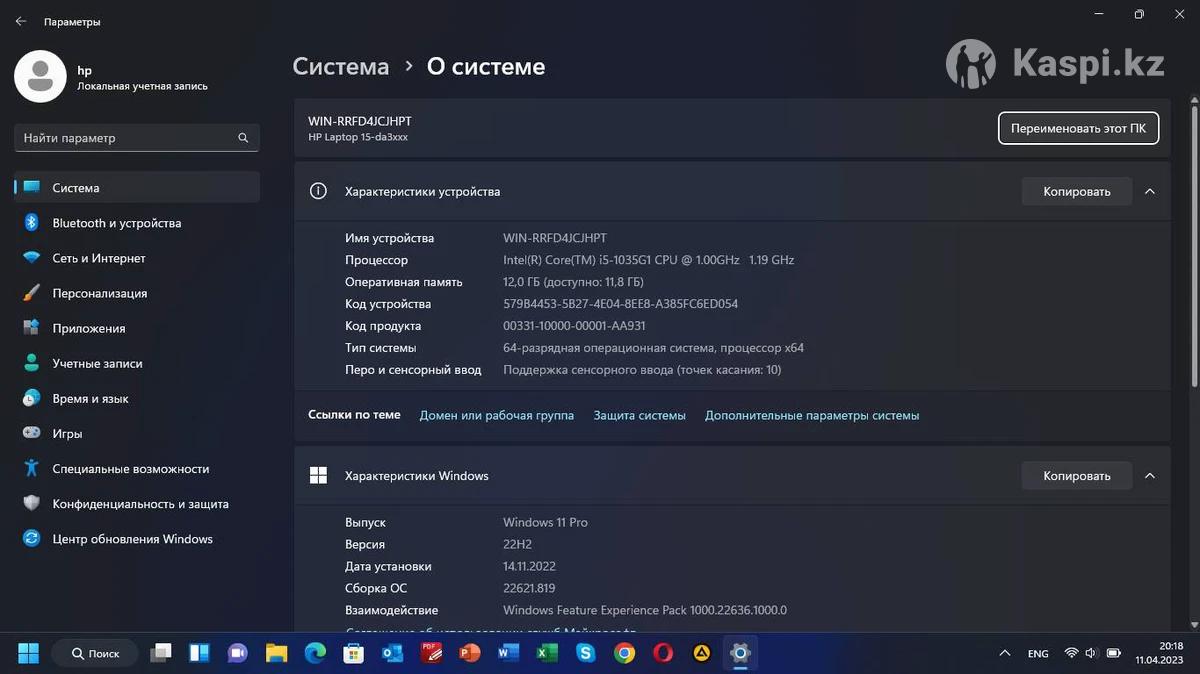Select Время и язык in the sidebar
The image size is (1200, 674).
coord(137,398)
